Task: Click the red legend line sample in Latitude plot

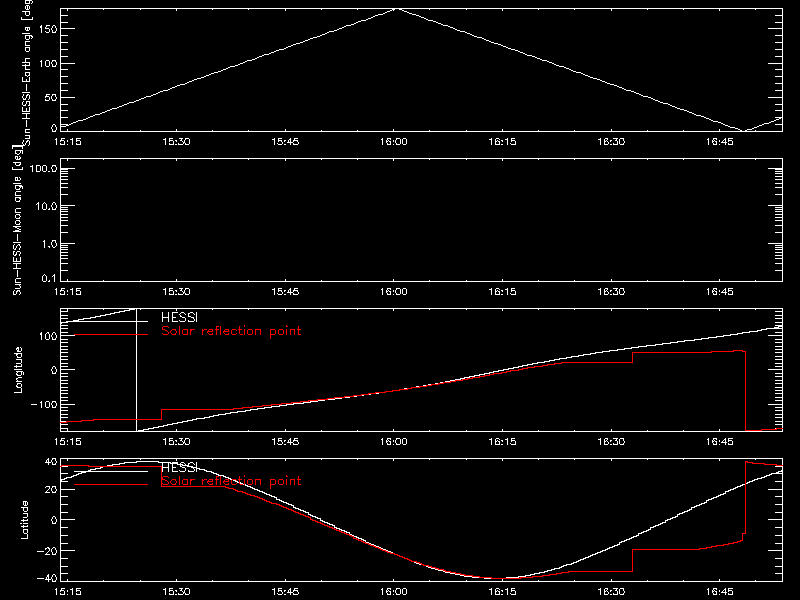Action: click(111, 484)
